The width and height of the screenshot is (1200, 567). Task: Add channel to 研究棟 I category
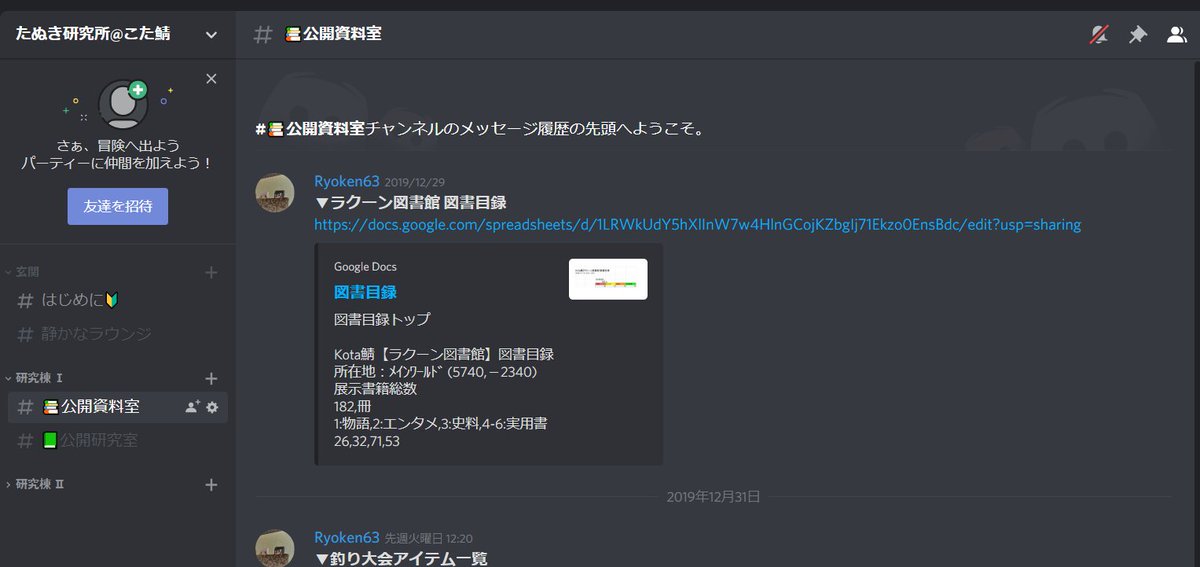(x=211, y=378)
